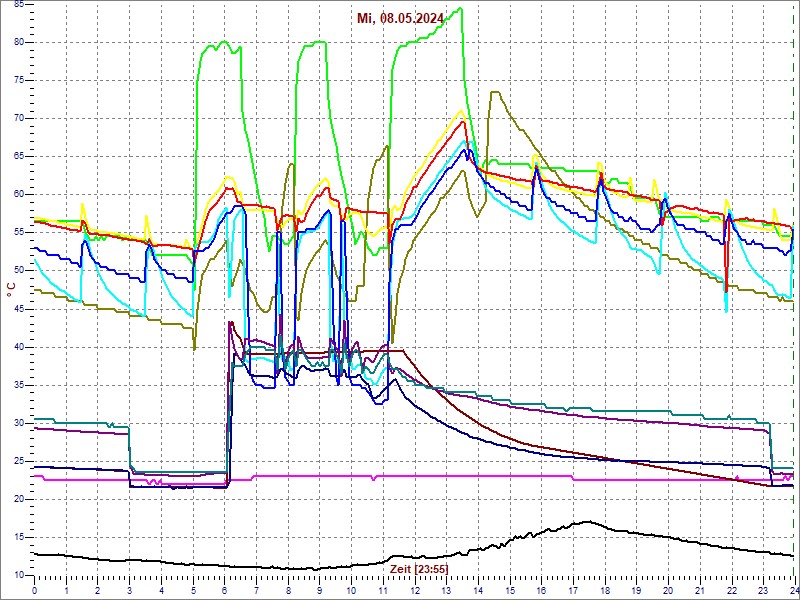Select hour '24' on the time axis
This screenshot has width=800, height=600.
(794, 590)
